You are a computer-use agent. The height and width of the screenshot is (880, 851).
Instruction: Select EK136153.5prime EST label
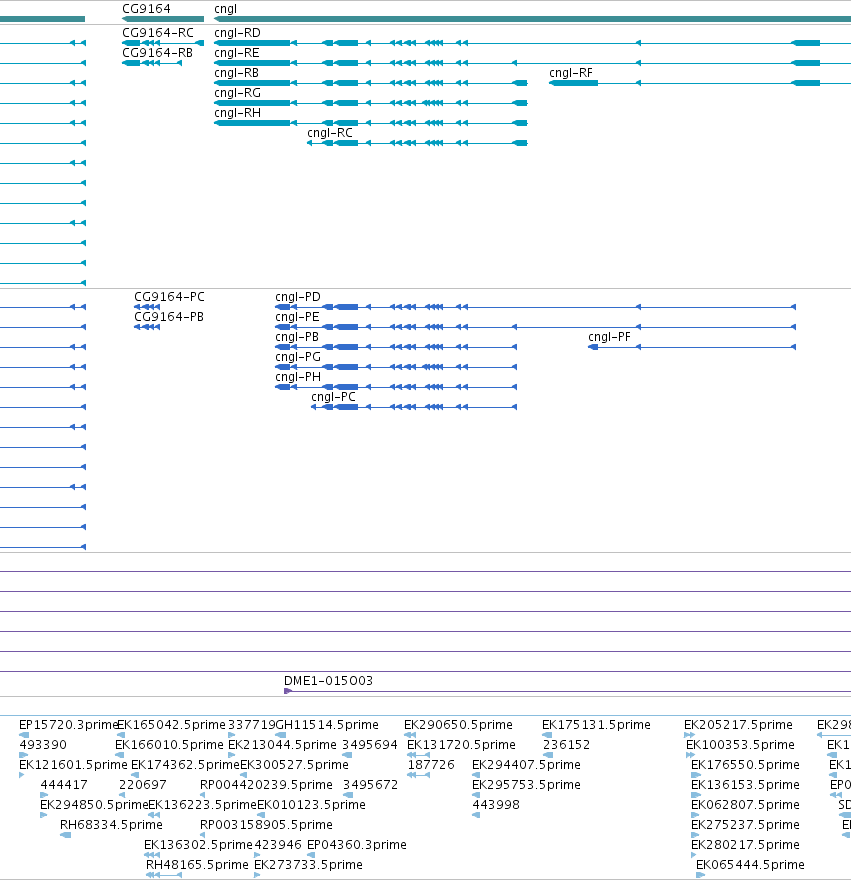click(745, 785)
